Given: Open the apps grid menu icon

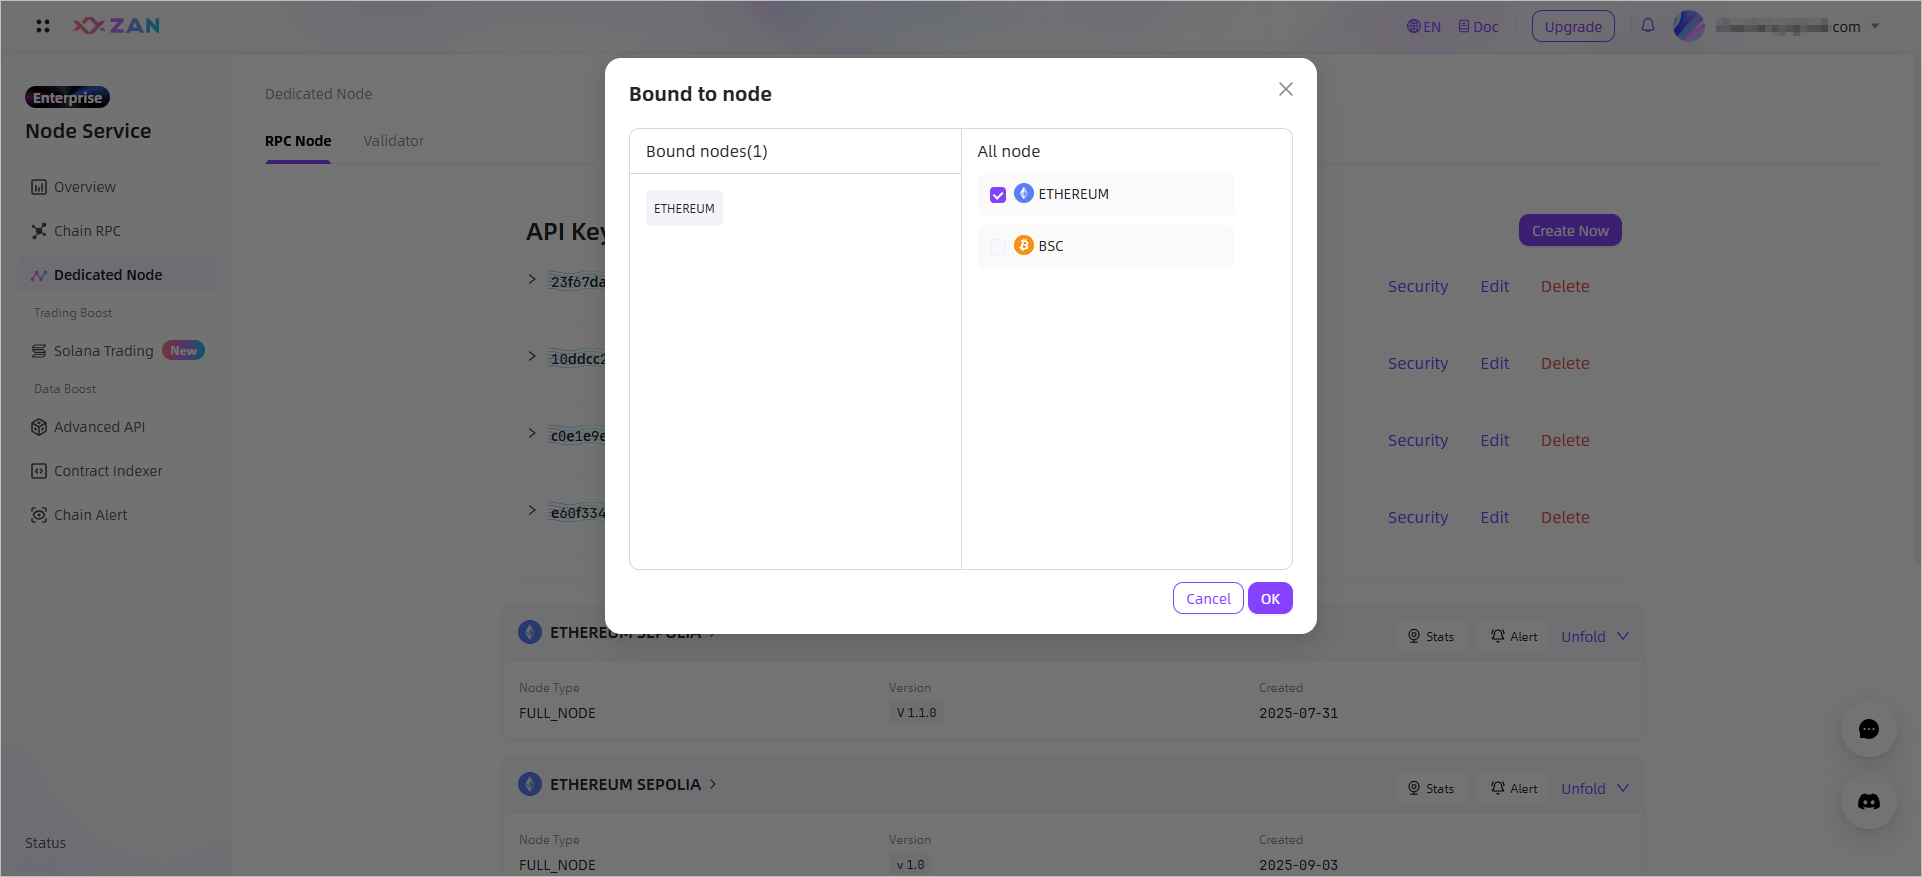Looking at the screenshot, I should click(43, 26).
